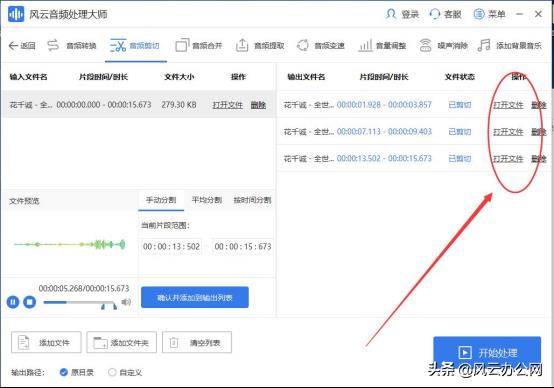The height and width of the screenshot is (388, 554).
Task: Select input file row 花千诚
Action: (x=138, y=105)
